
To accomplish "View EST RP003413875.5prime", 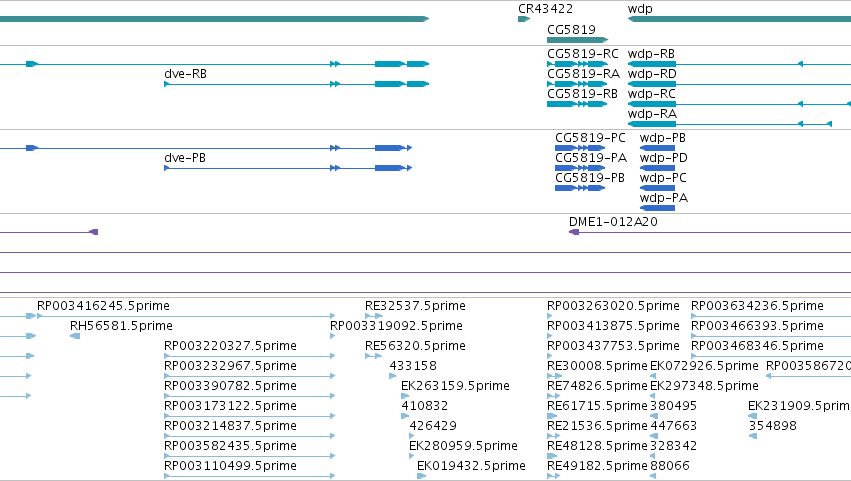I will [x=613, y=326].
